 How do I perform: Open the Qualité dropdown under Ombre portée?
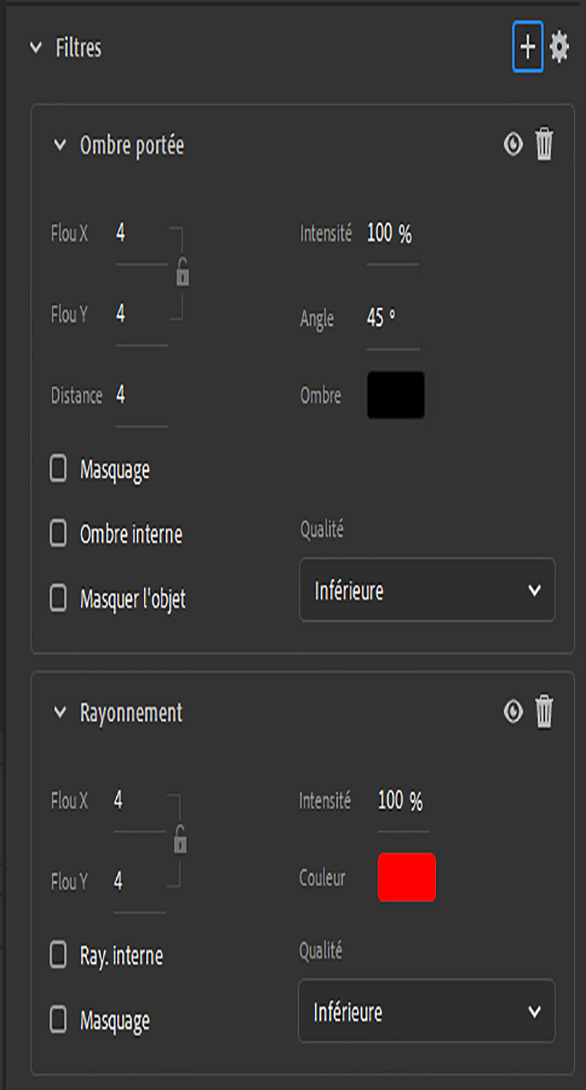click(427, 590)
